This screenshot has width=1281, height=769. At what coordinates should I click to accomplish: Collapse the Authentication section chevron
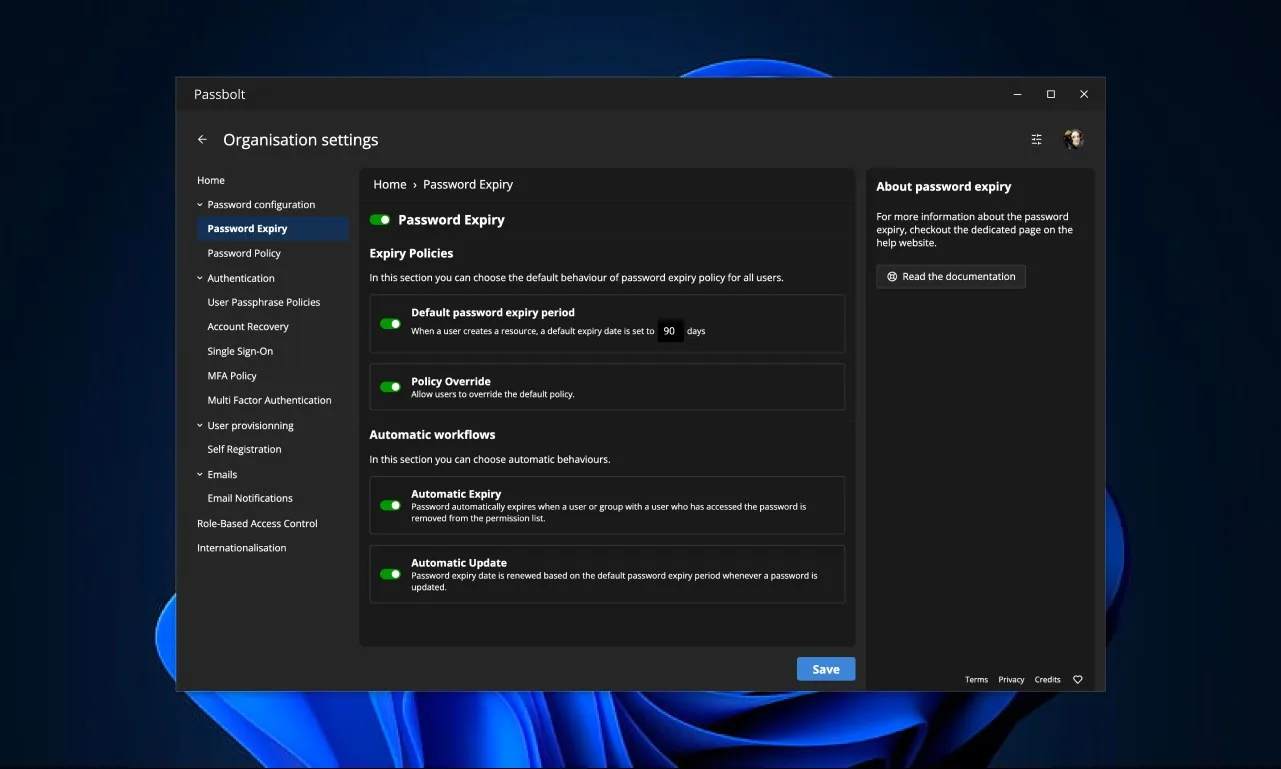tap(200, 279)
